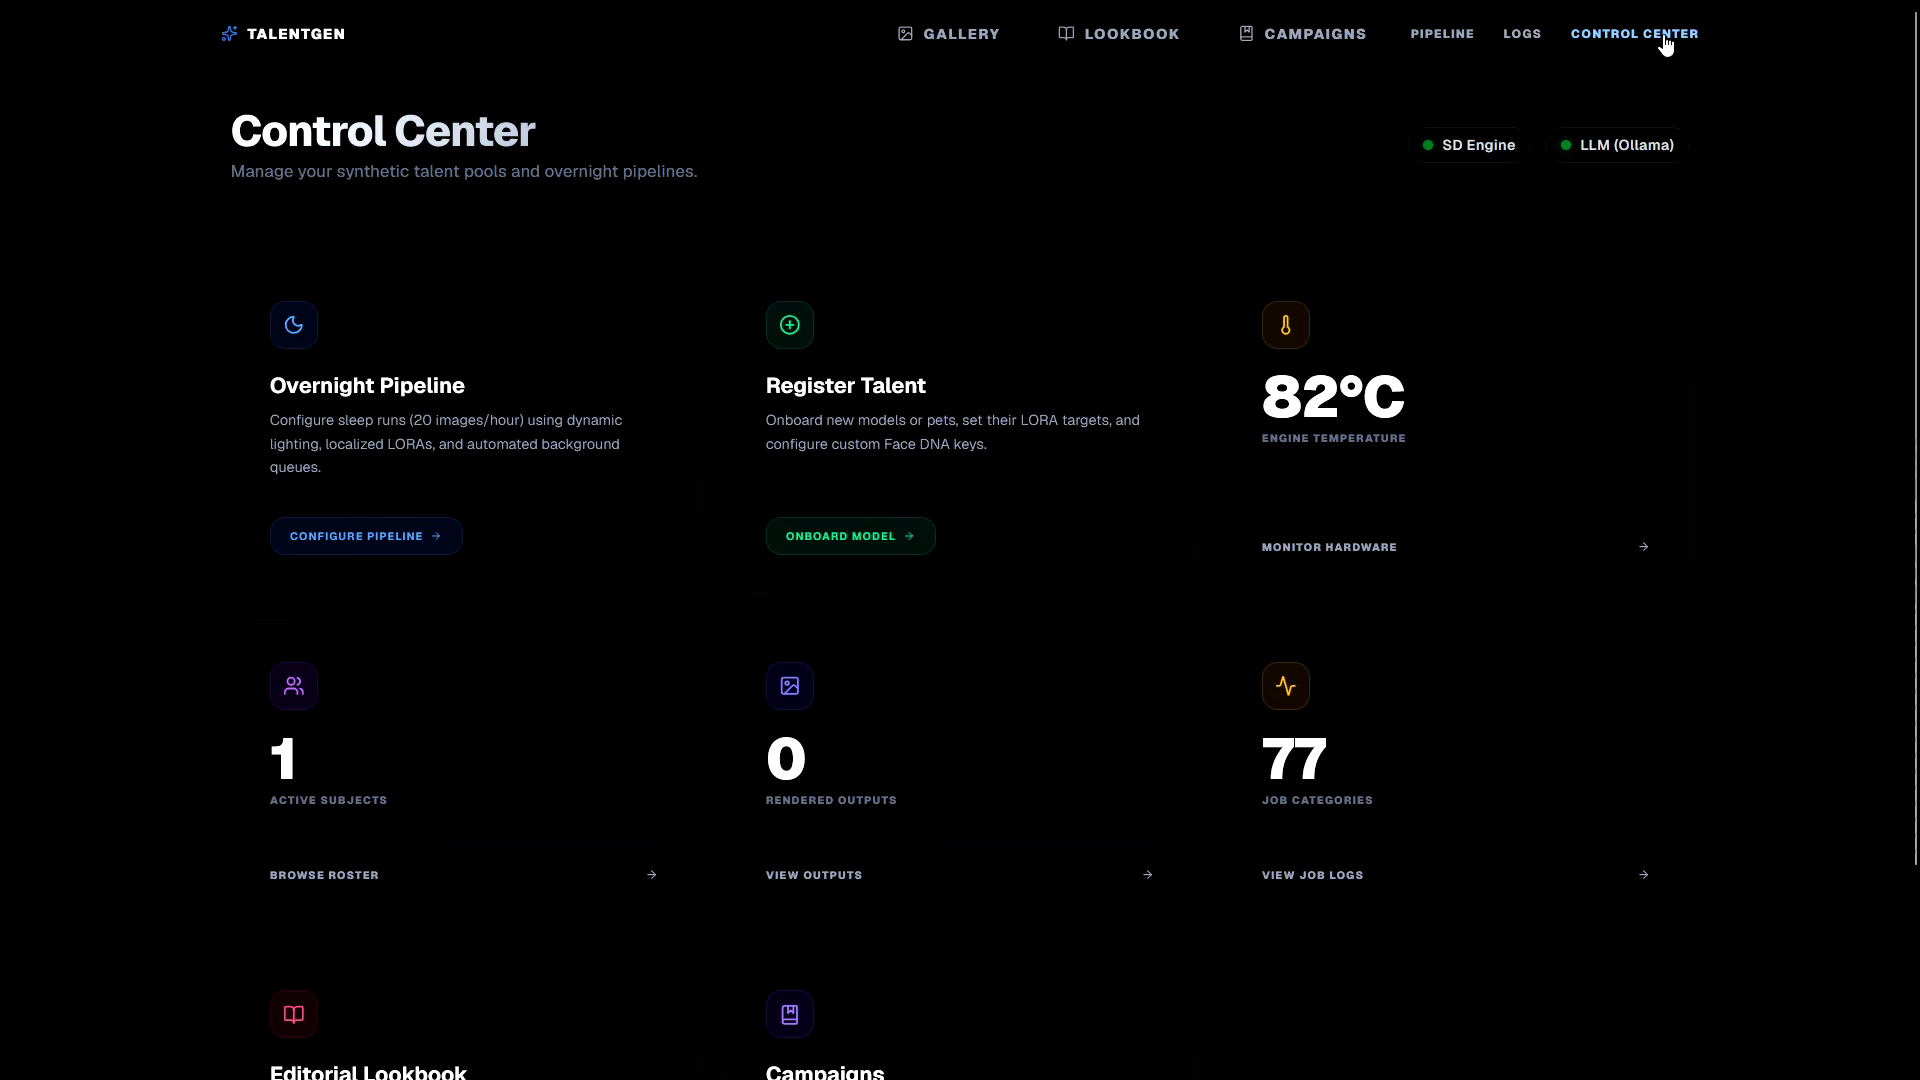
Task: Click the arrow next to View Outputs
Action: pyautogui.click(x=1147, y=875)
